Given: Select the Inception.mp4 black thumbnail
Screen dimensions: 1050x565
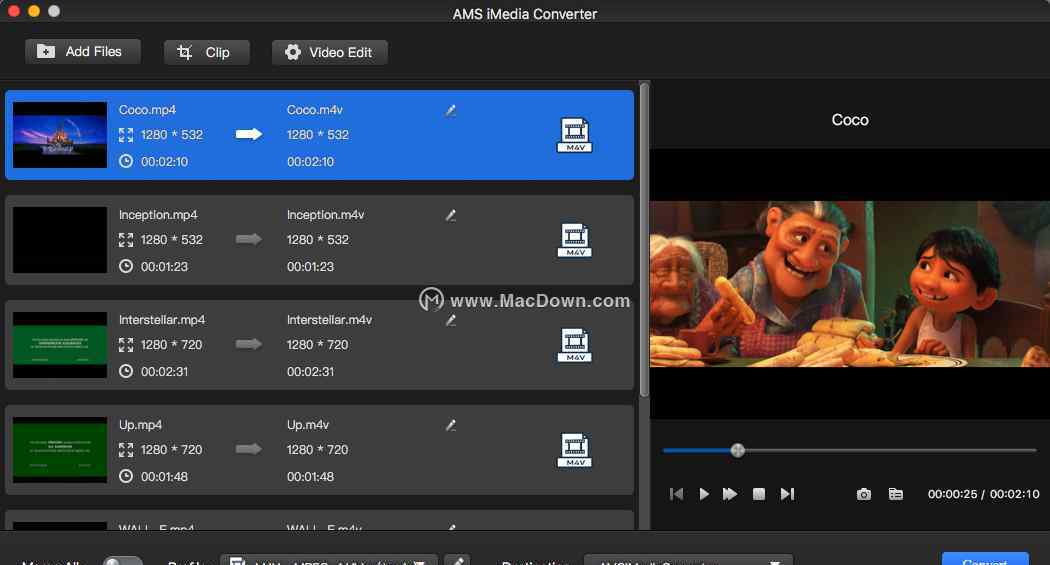Looking at the screenshot, I should pos(60,240).
